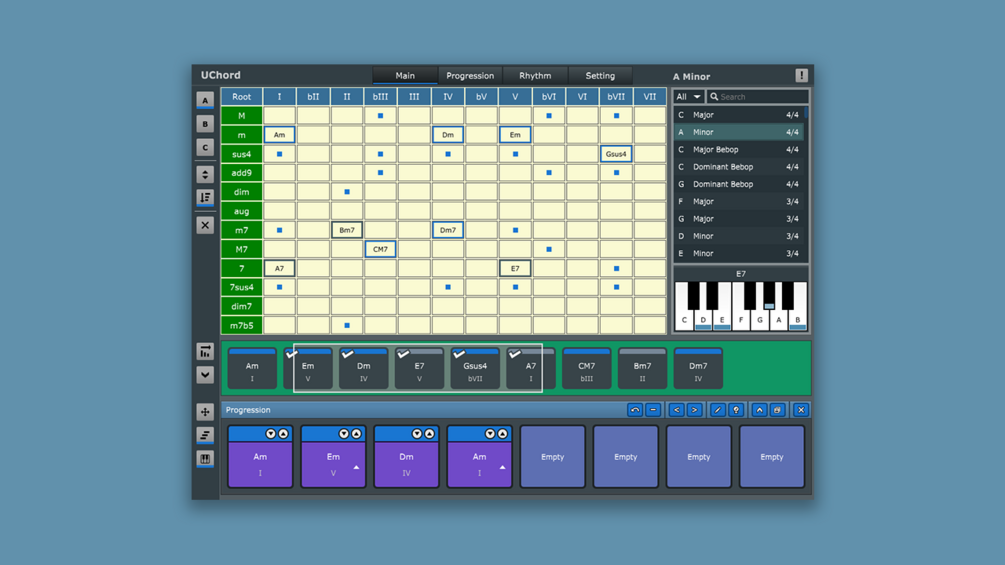Toggle the checkmark on the E7 chord pad
Viewport: 1005px width, 565px height.
coord(403,354)
